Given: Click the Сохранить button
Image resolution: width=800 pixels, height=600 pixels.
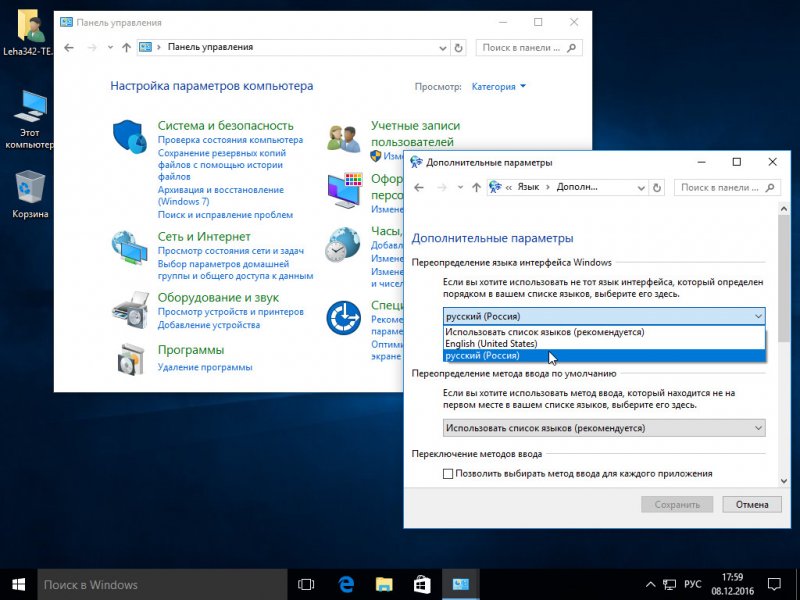Looking at the screenshot, I should click(x=677, y=505).
